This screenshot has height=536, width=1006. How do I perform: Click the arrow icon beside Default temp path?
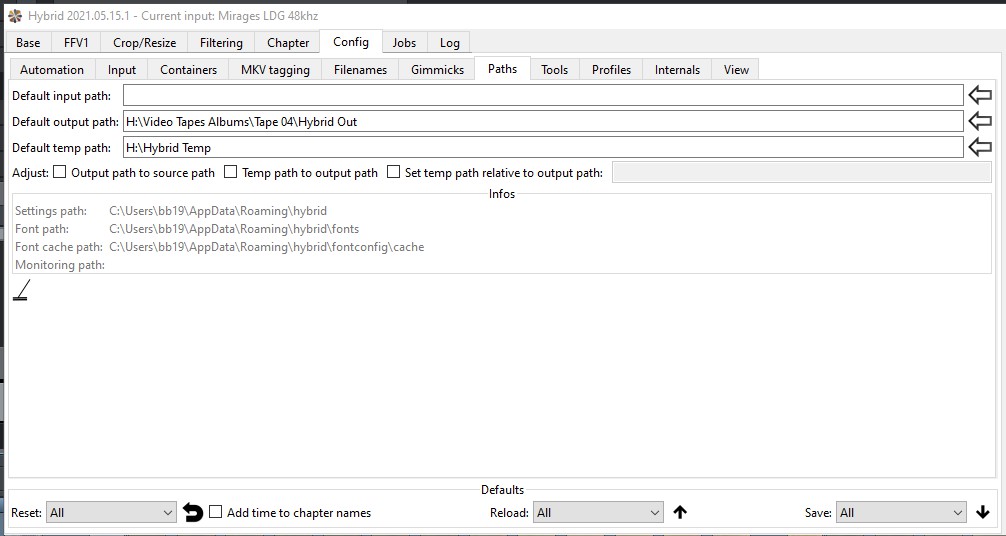tap(980, 147)
